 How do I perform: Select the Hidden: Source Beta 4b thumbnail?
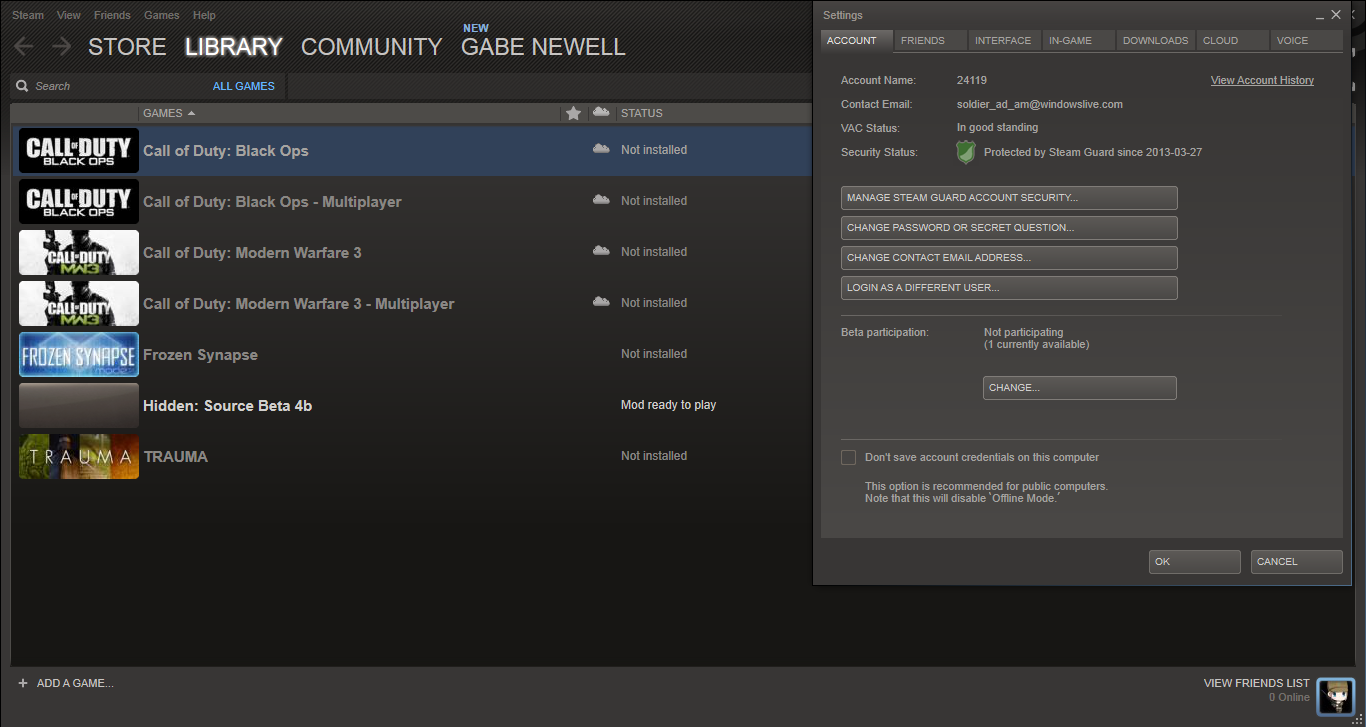(79, 405)
